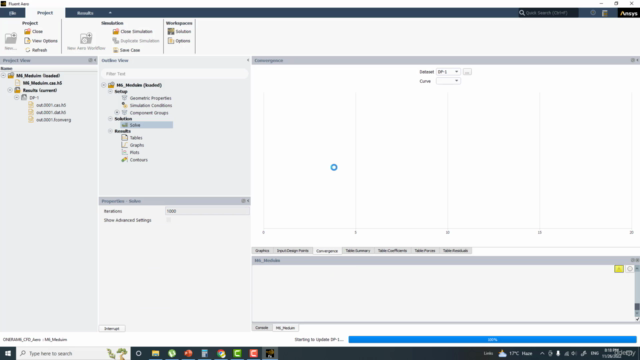Screen dimensions: 640x360
Task: Click the Quick Search field
Action: click(x=548, y=13)
